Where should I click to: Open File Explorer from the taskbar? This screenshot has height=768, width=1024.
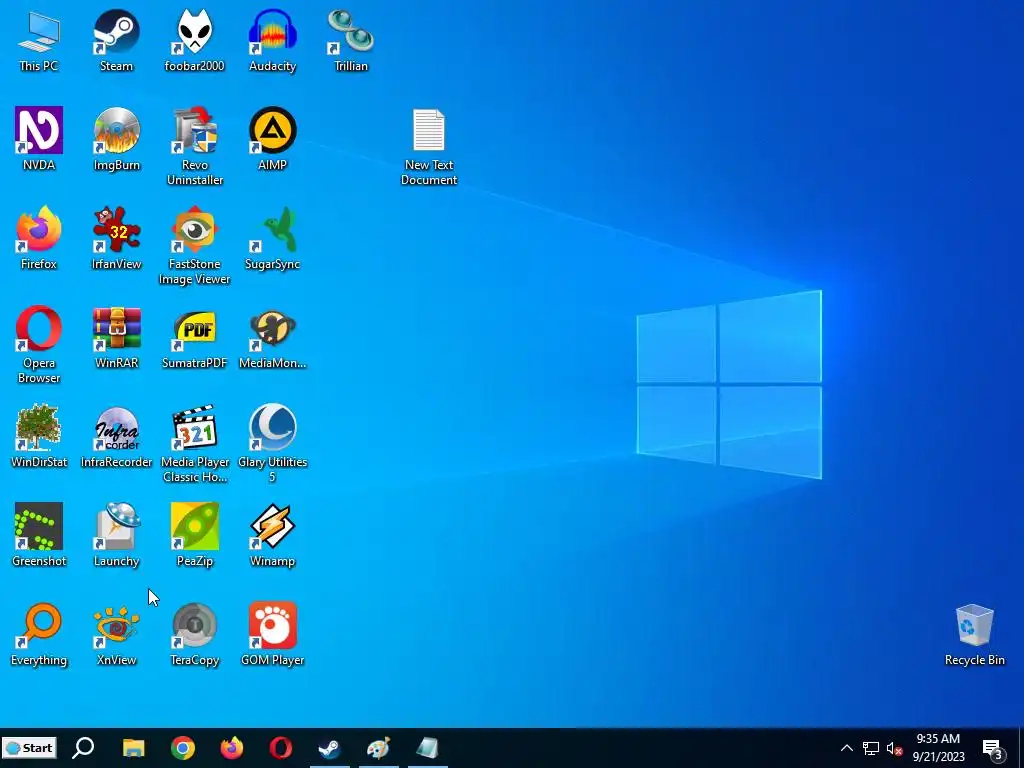point(133,748)
